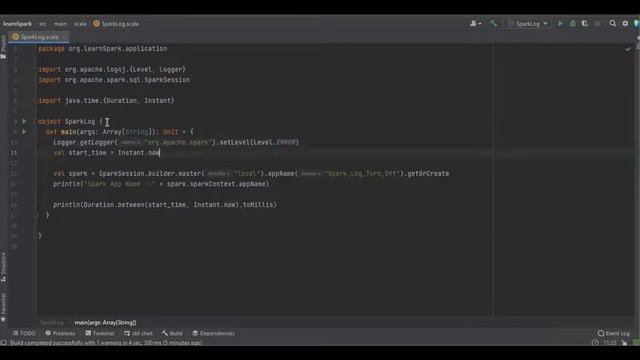Collapse the def main method fold marker
The height and width of the screenshot is (360, 640).
pos(36,132)
